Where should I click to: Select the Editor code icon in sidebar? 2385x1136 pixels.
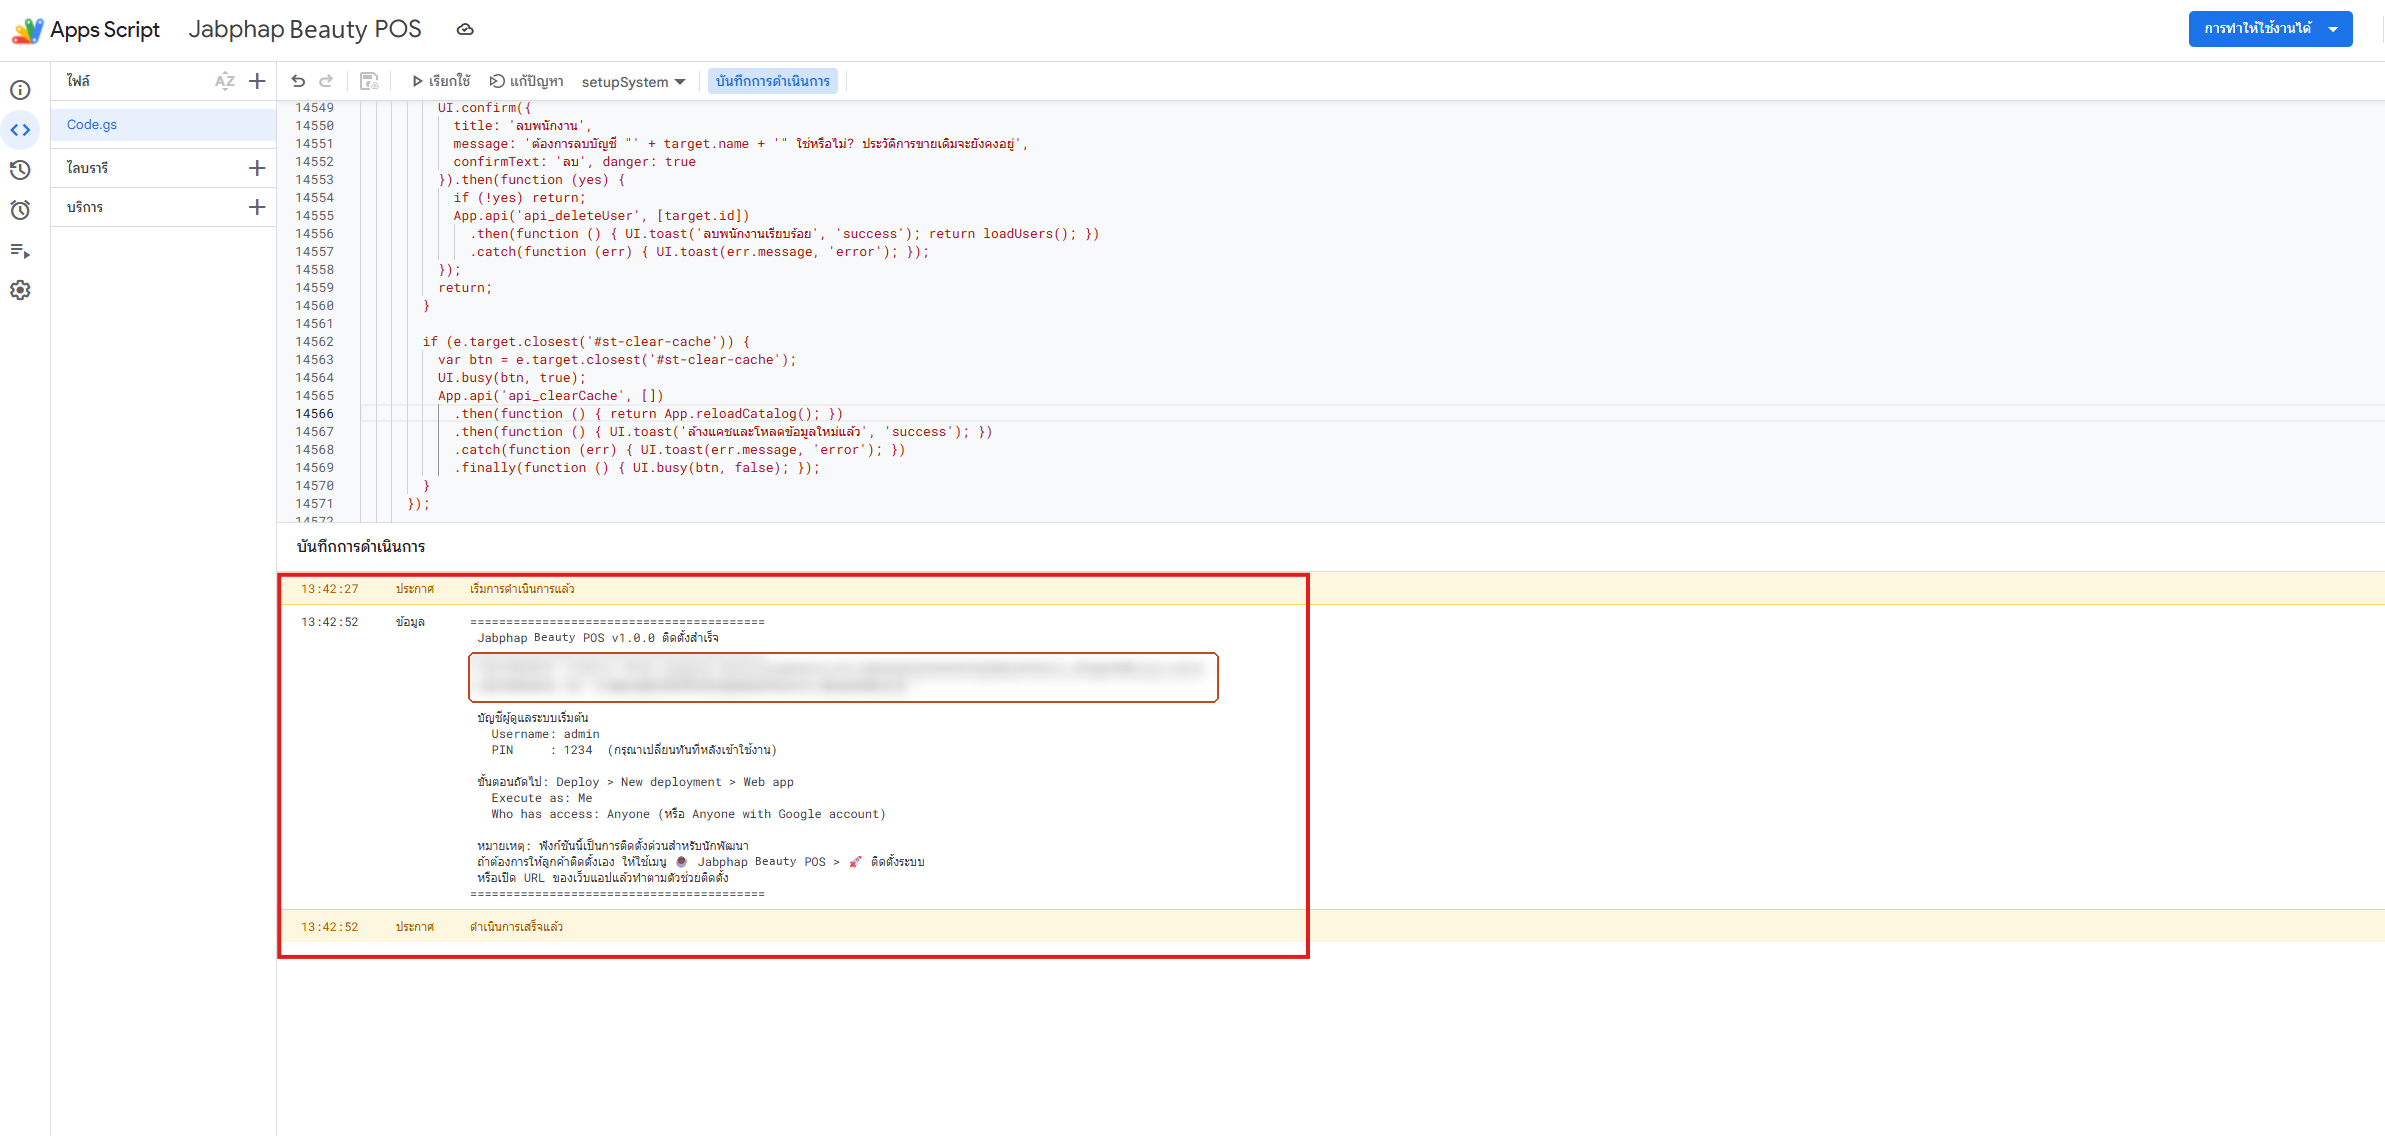(x=20, y=130)
